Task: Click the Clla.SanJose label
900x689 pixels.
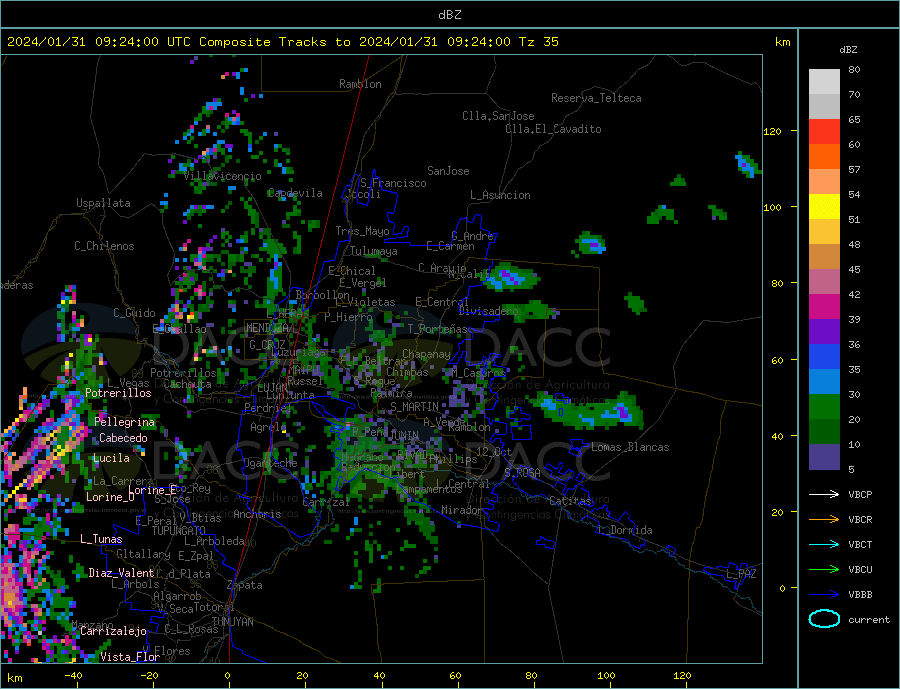Action: point(498,116)
